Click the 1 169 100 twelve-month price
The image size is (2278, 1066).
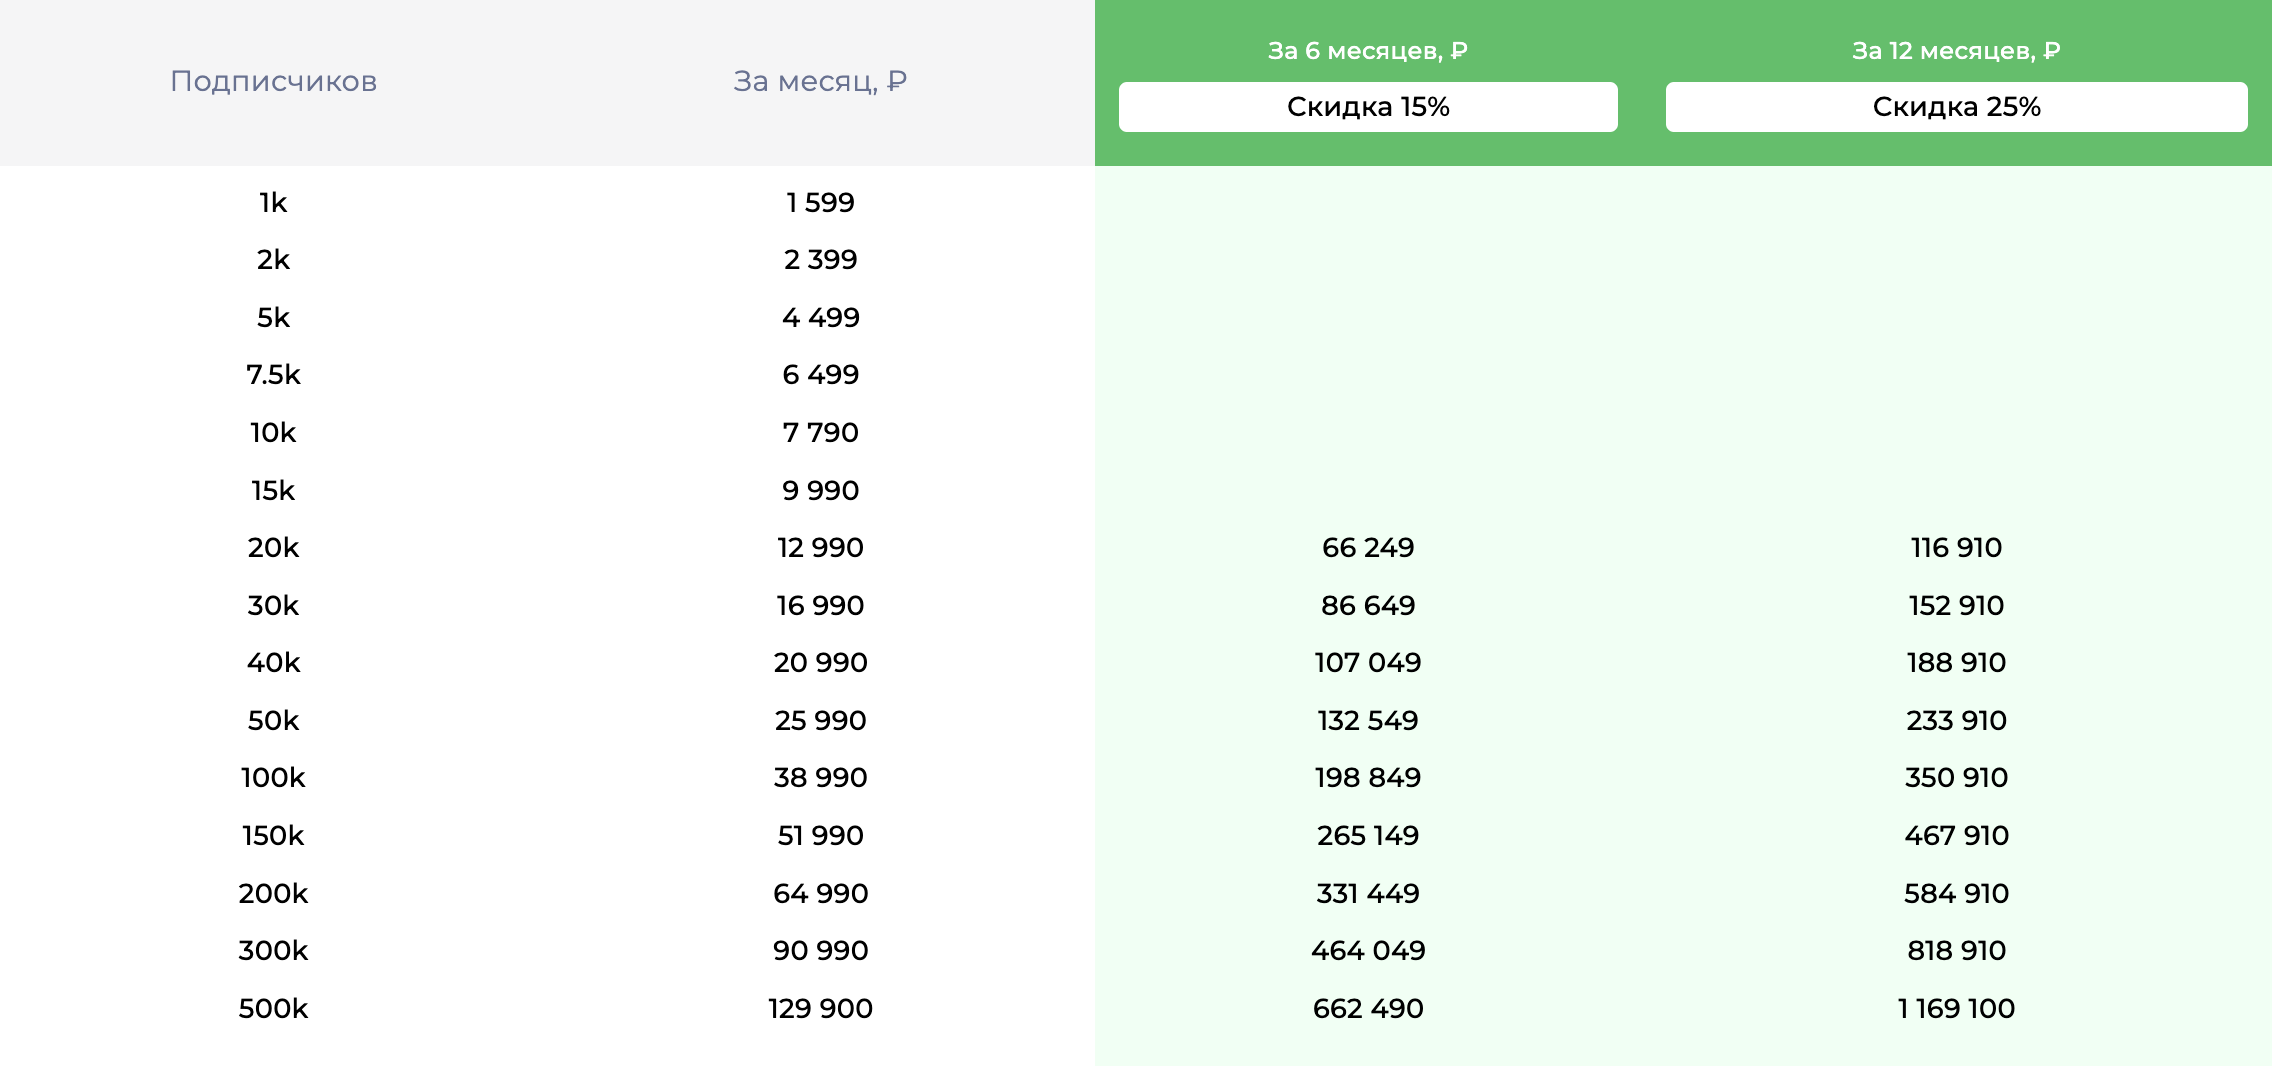pyautogui.click(x=1955, y=1009)
